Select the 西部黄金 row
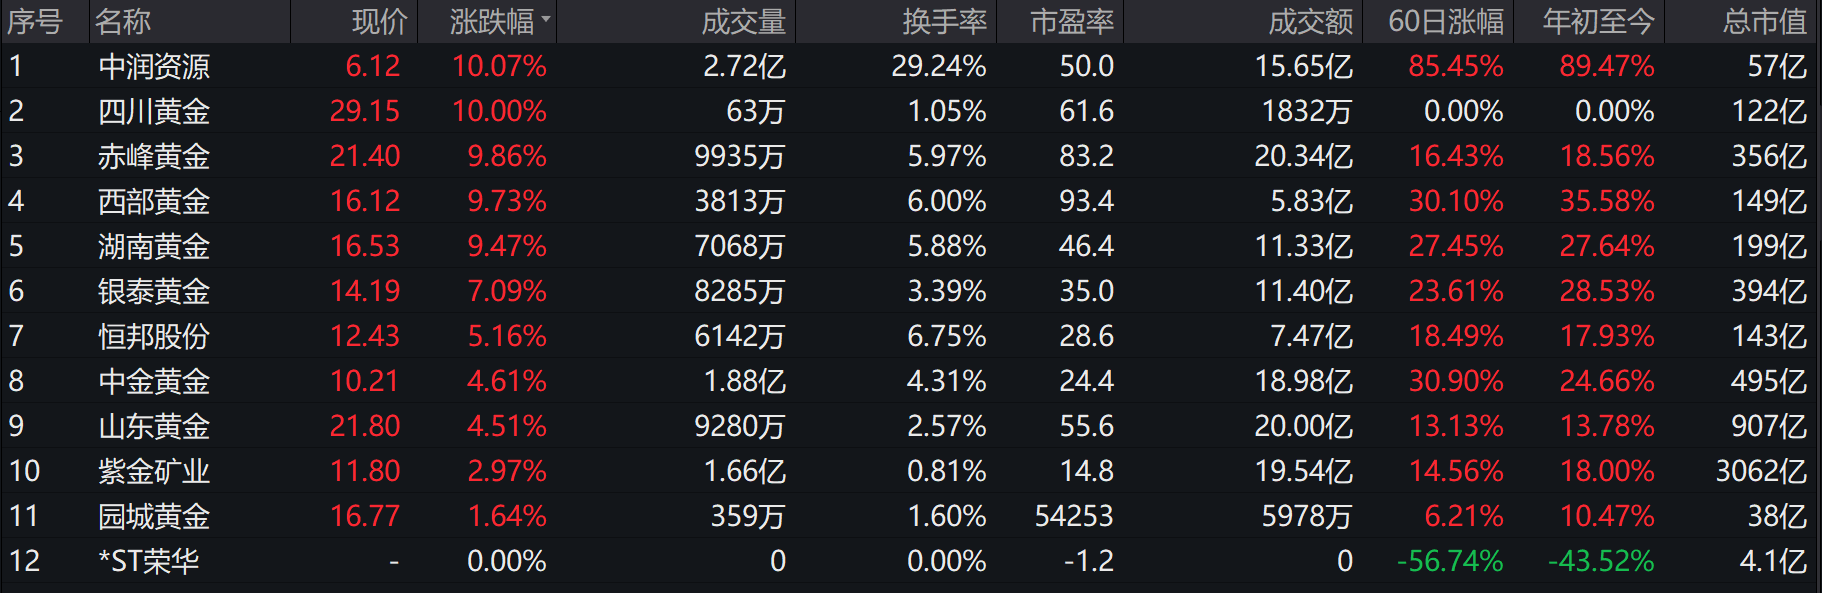 154,202
